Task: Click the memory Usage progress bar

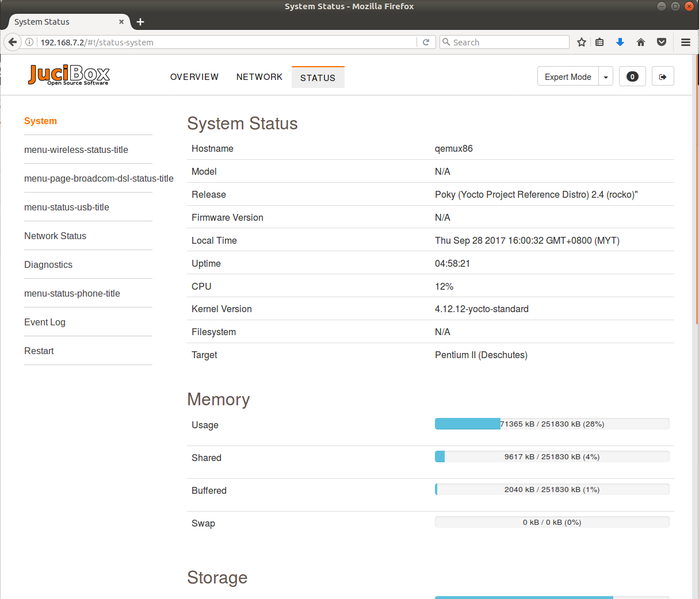Action: [552, 424]
